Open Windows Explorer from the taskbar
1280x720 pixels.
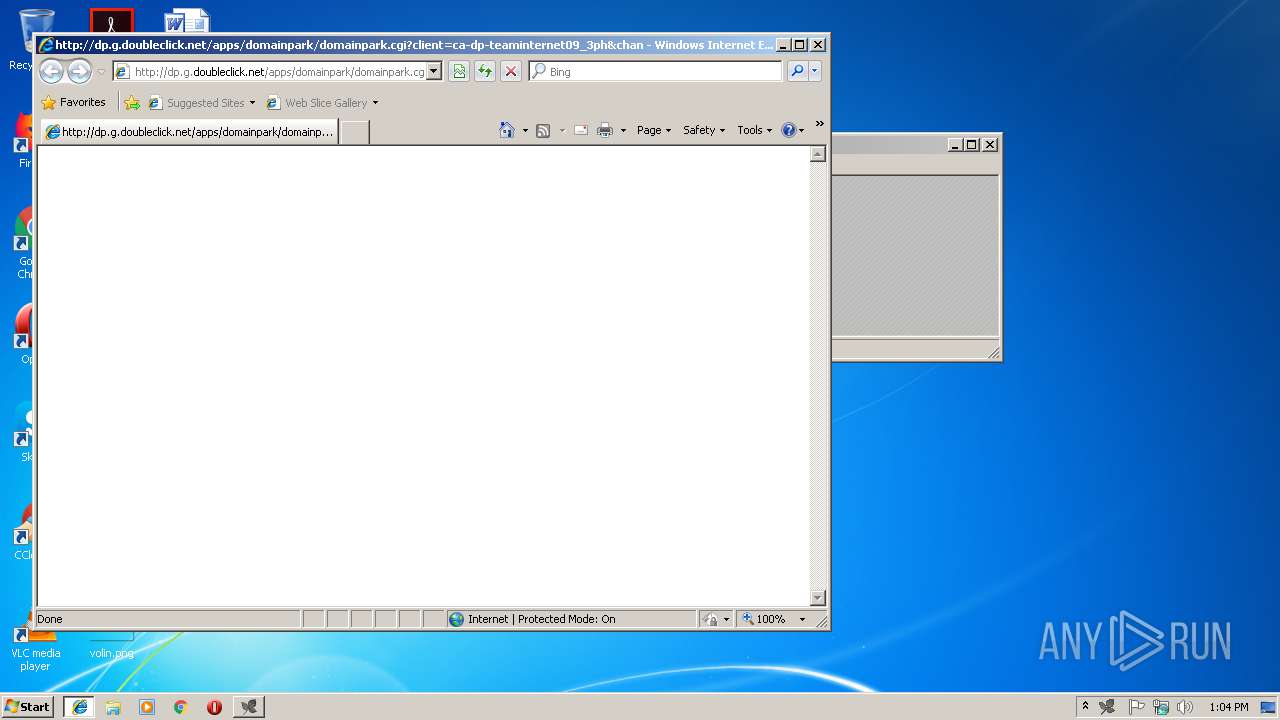coord(113,706)
